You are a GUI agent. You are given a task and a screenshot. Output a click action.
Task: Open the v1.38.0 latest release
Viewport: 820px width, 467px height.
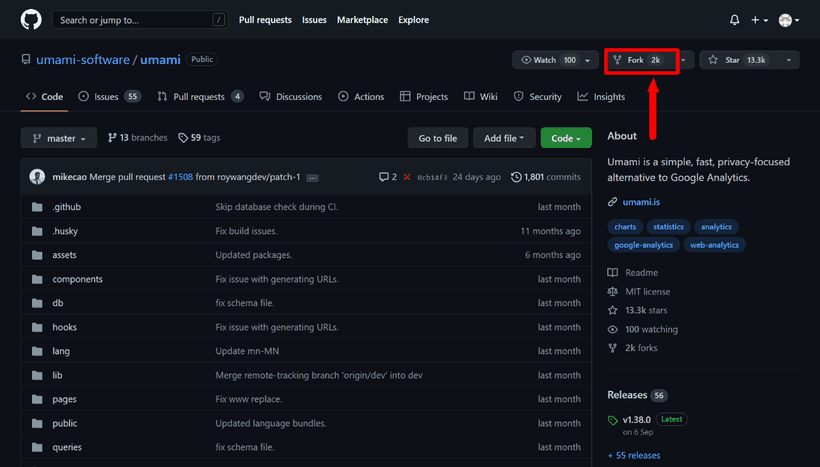tap(636, 419)
